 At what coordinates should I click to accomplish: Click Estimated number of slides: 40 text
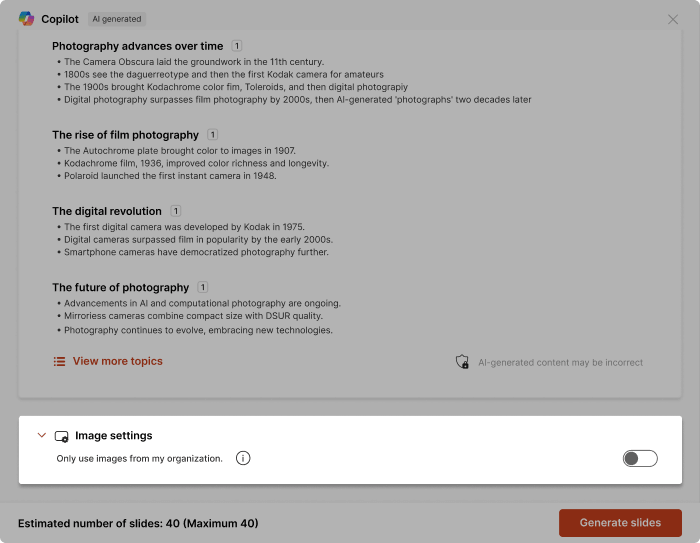coord(138,523)
